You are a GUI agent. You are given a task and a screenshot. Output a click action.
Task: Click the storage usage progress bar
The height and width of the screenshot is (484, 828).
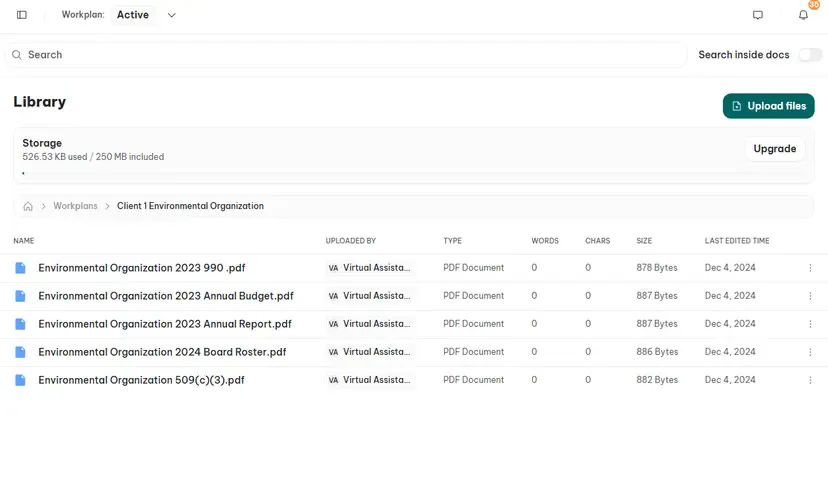(x=414, y=173)
